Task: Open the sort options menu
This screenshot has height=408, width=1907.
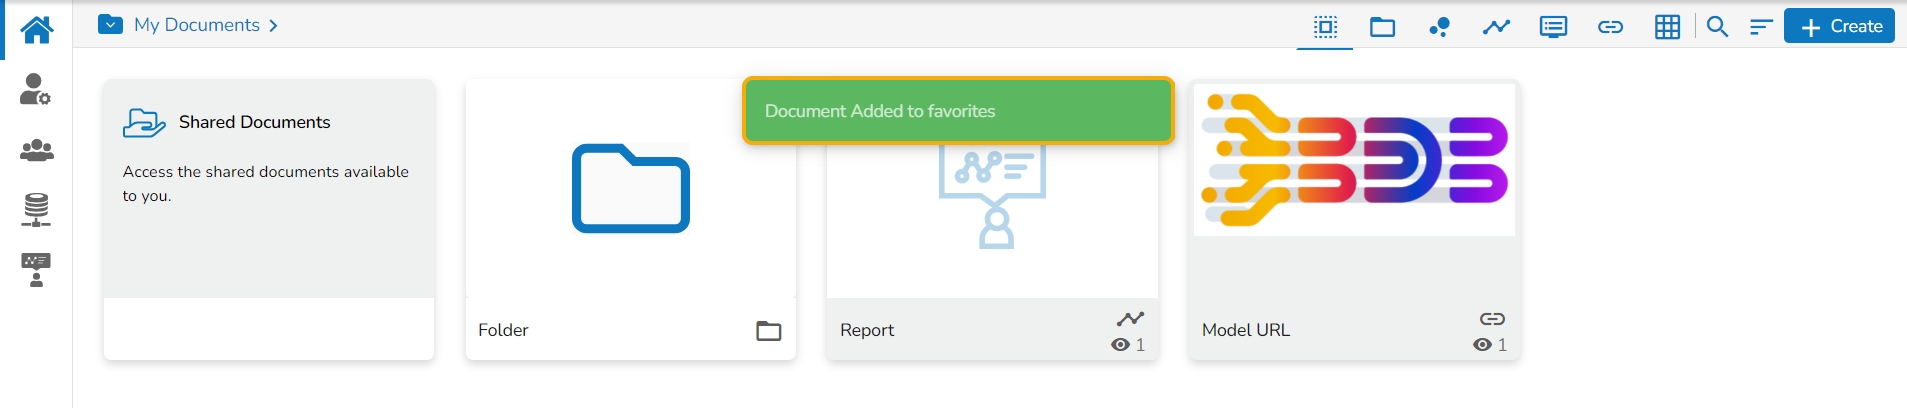Action: [1761, 27]
